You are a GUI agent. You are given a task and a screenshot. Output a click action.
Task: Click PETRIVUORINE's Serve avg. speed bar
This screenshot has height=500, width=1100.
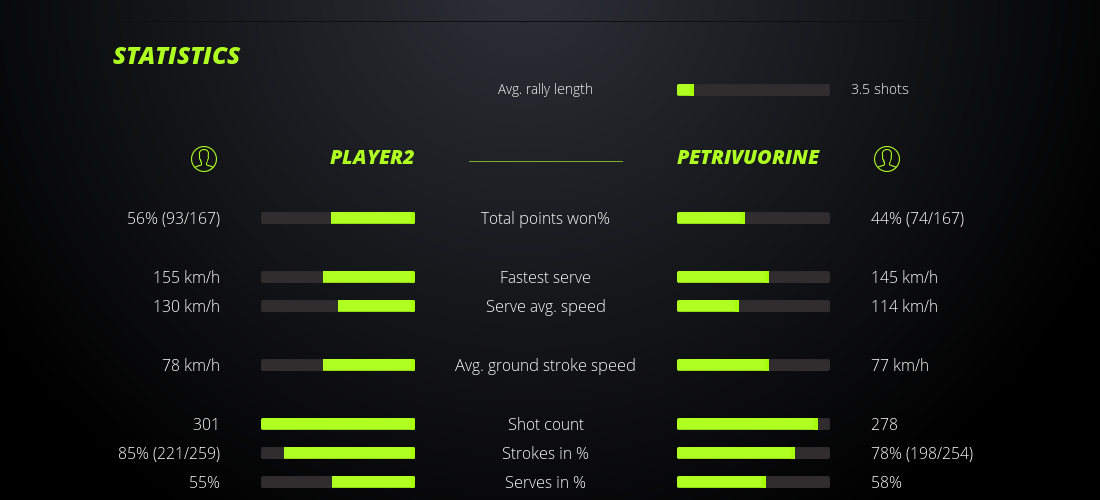[x=753, y=306]
